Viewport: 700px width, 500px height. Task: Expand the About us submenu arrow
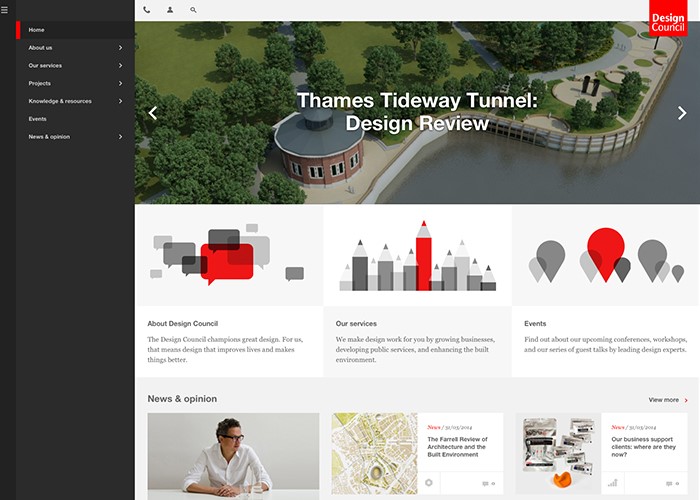(121, 48)
